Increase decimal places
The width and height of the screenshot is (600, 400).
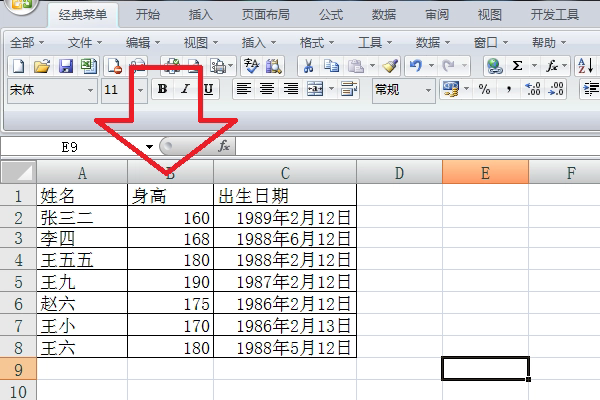tap(533, 90)
